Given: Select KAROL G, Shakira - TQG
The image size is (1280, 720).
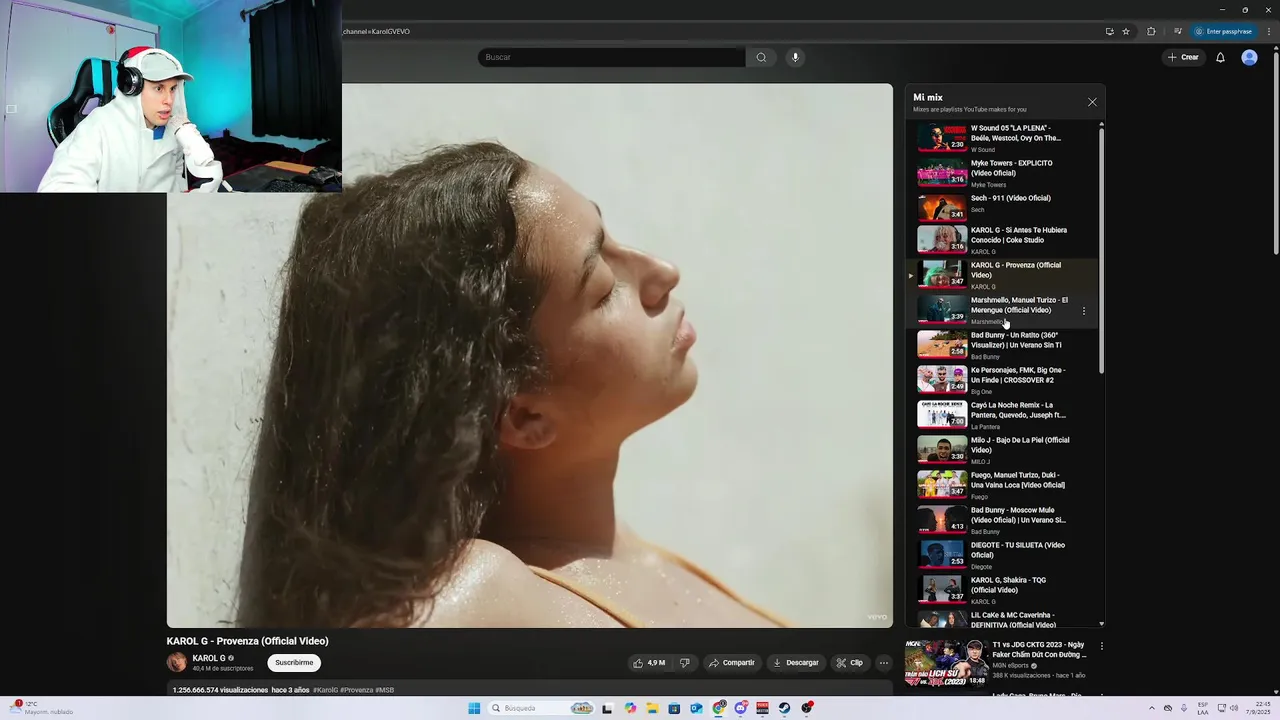Looking at the screenshot, I should 1003,590.
